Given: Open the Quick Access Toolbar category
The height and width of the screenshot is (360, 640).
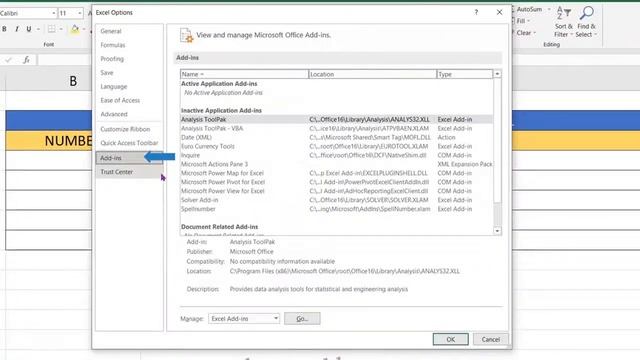Looking at the screenshot, I should (x=129, y=143).
